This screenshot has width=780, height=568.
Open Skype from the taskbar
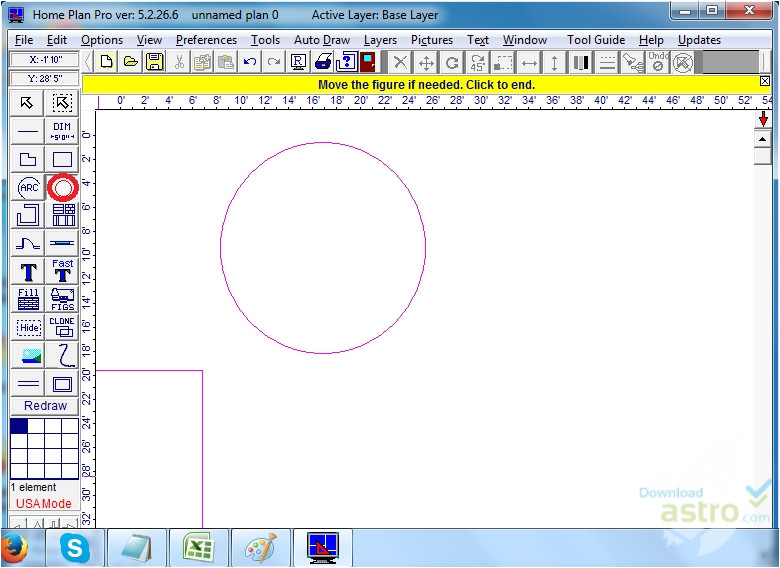[x=74, y=547]
